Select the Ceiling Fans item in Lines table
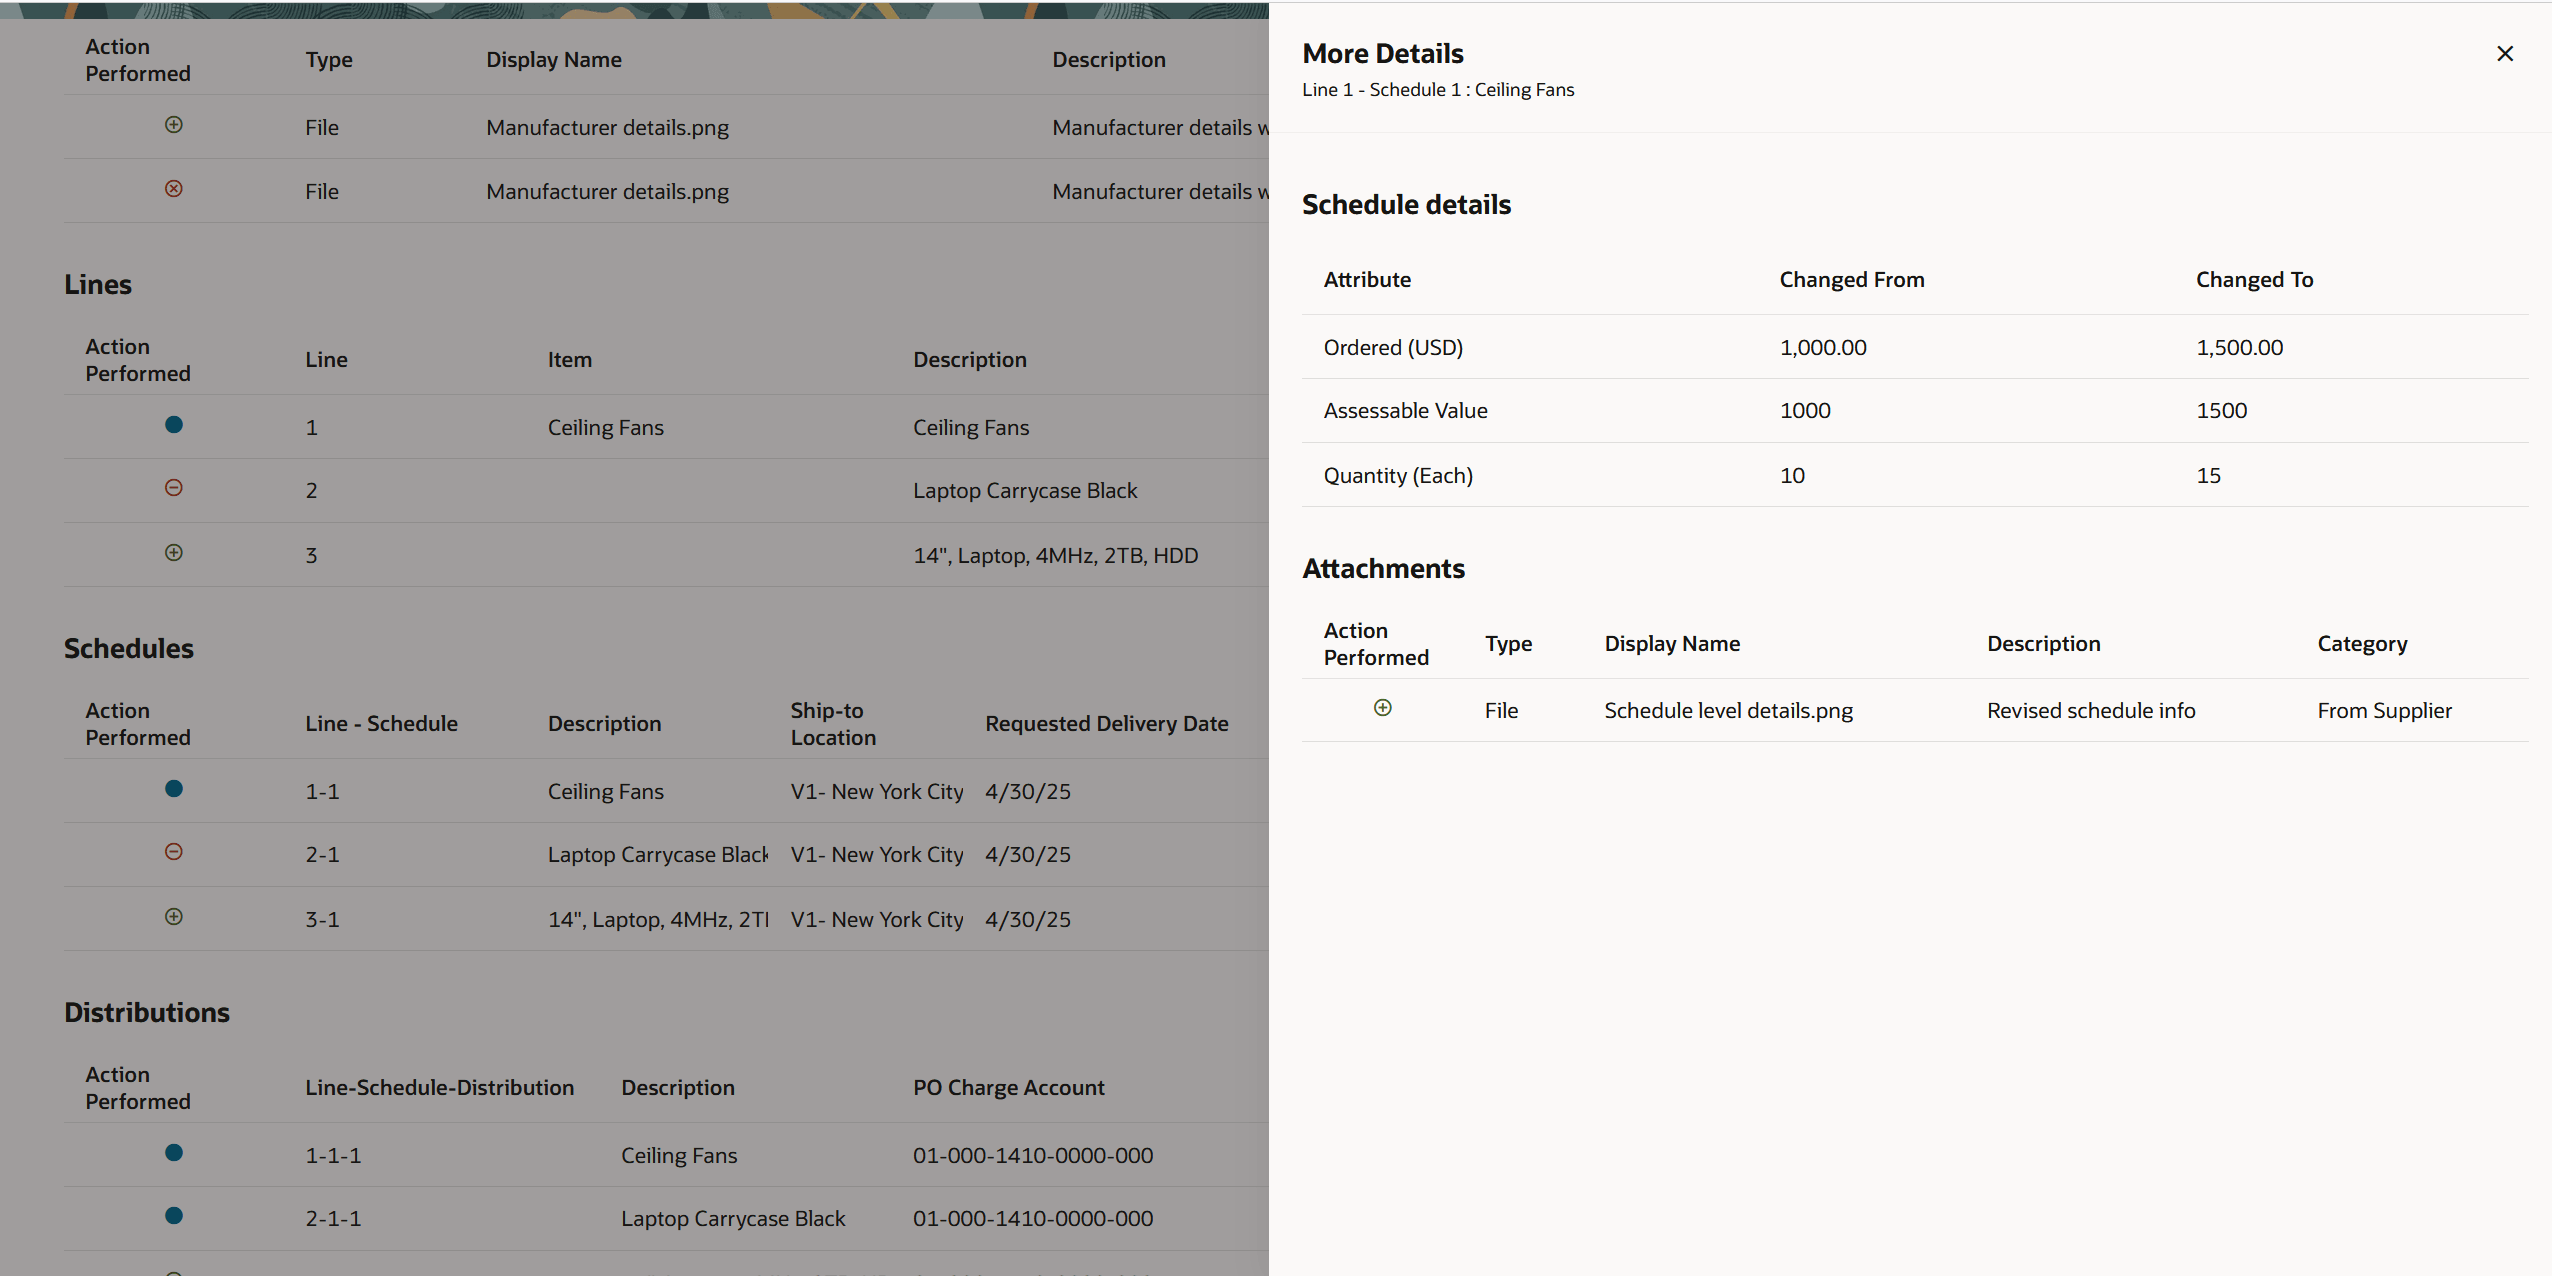The image size is (2552, 1276). click(x=605, y=426)
